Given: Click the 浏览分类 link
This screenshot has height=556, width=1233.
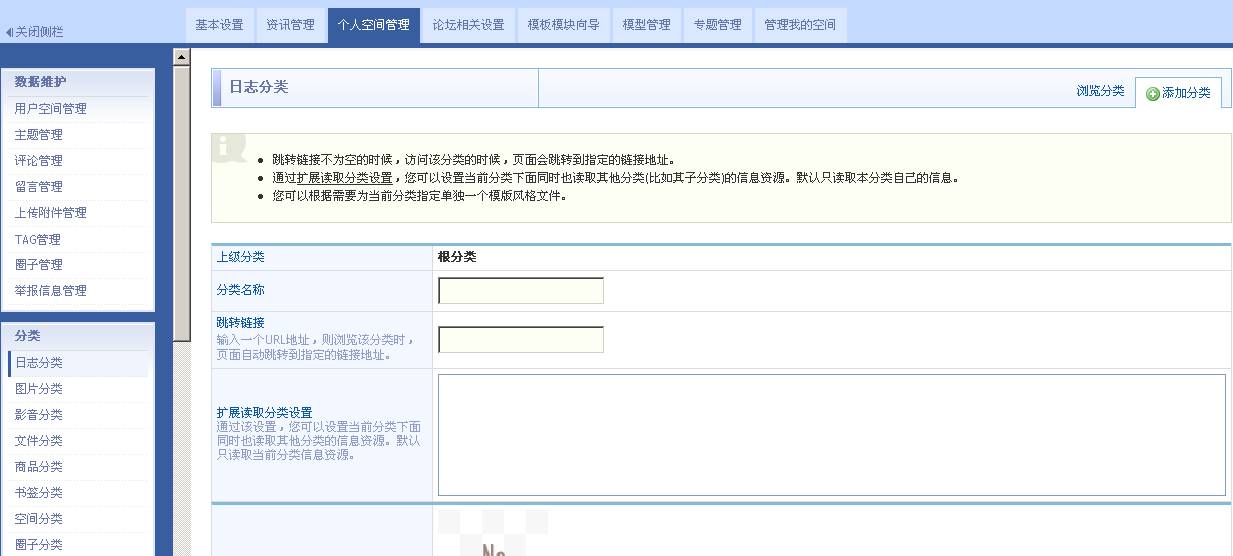Looking at the screenshot, I should point(1100,91).
